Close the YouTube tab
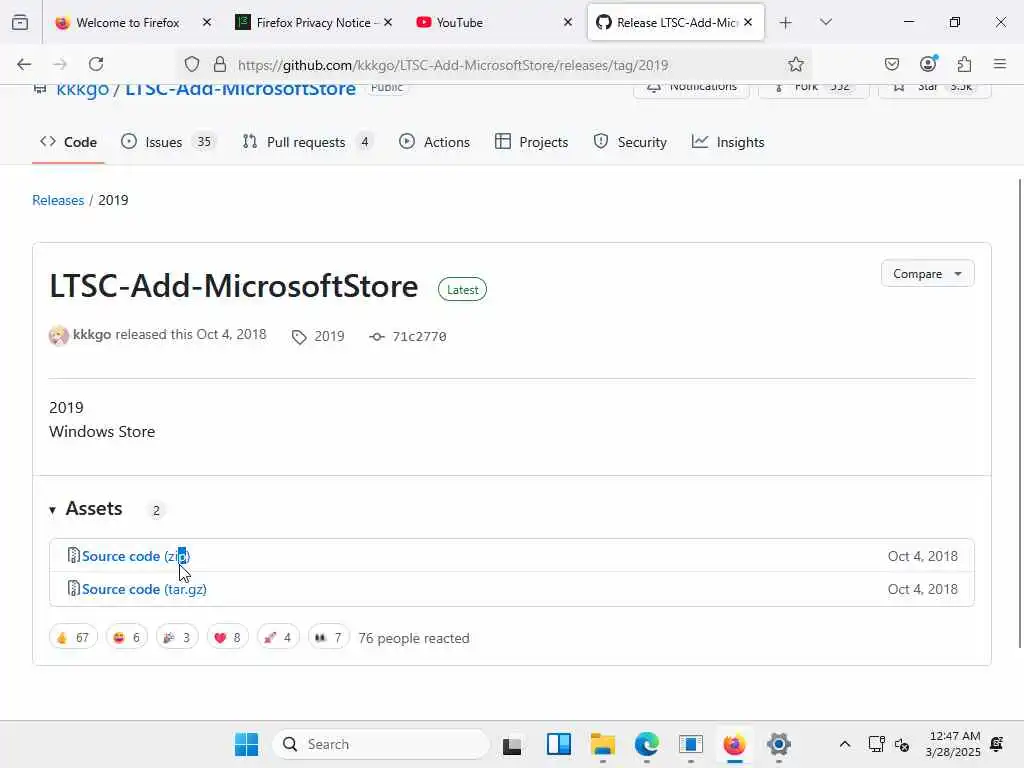1024x768 pixels. coord(568,23)
